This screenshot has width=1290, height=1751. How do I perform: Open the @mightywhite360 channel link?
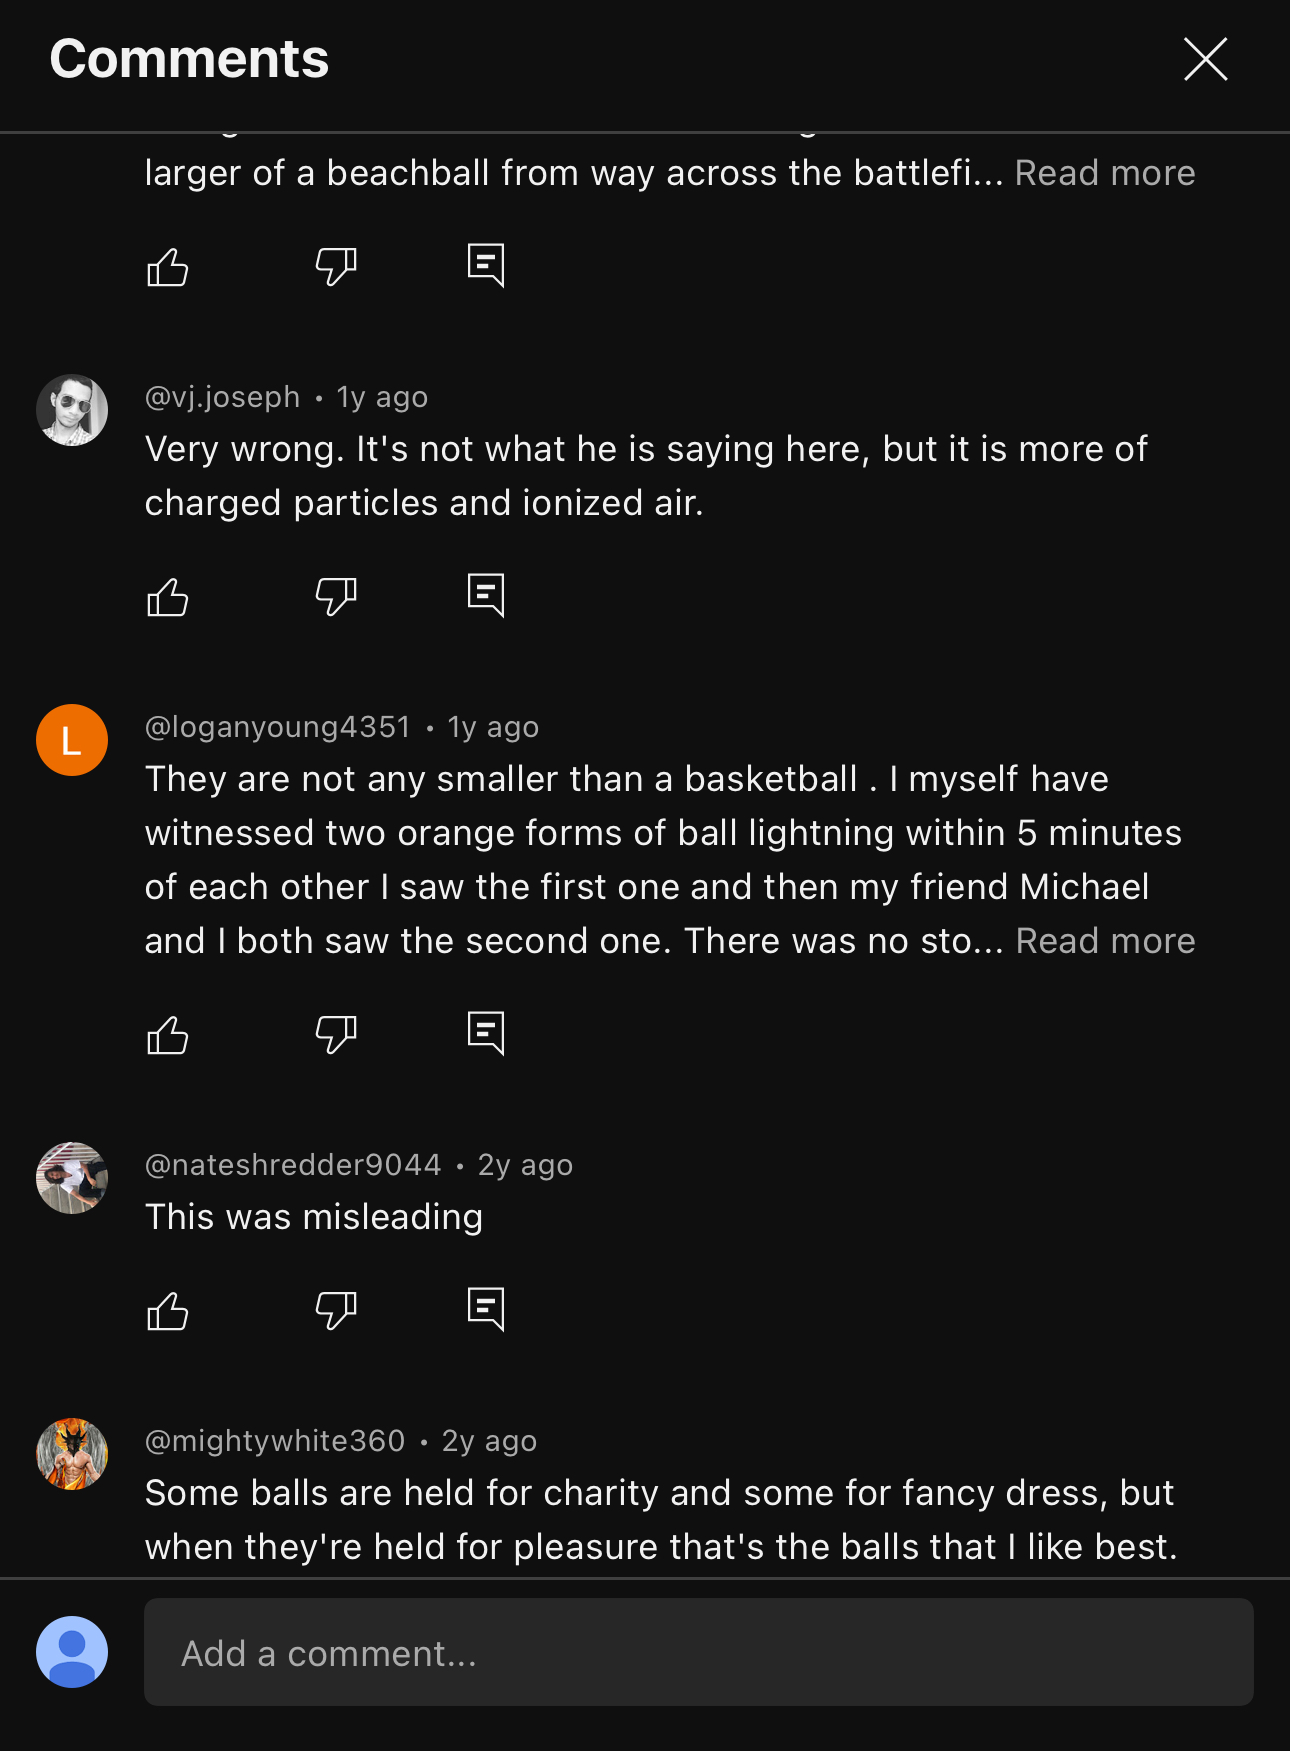(x=275, y=1441)
